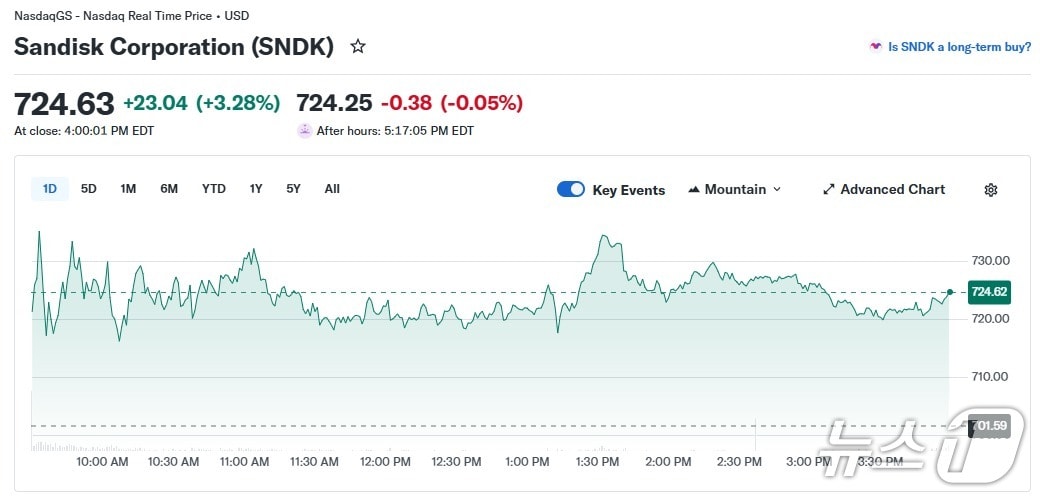Viewport: 1040px width, 499px height.
Task: Add SNDK to watchlist with star icon
Action: pos(357,46)
